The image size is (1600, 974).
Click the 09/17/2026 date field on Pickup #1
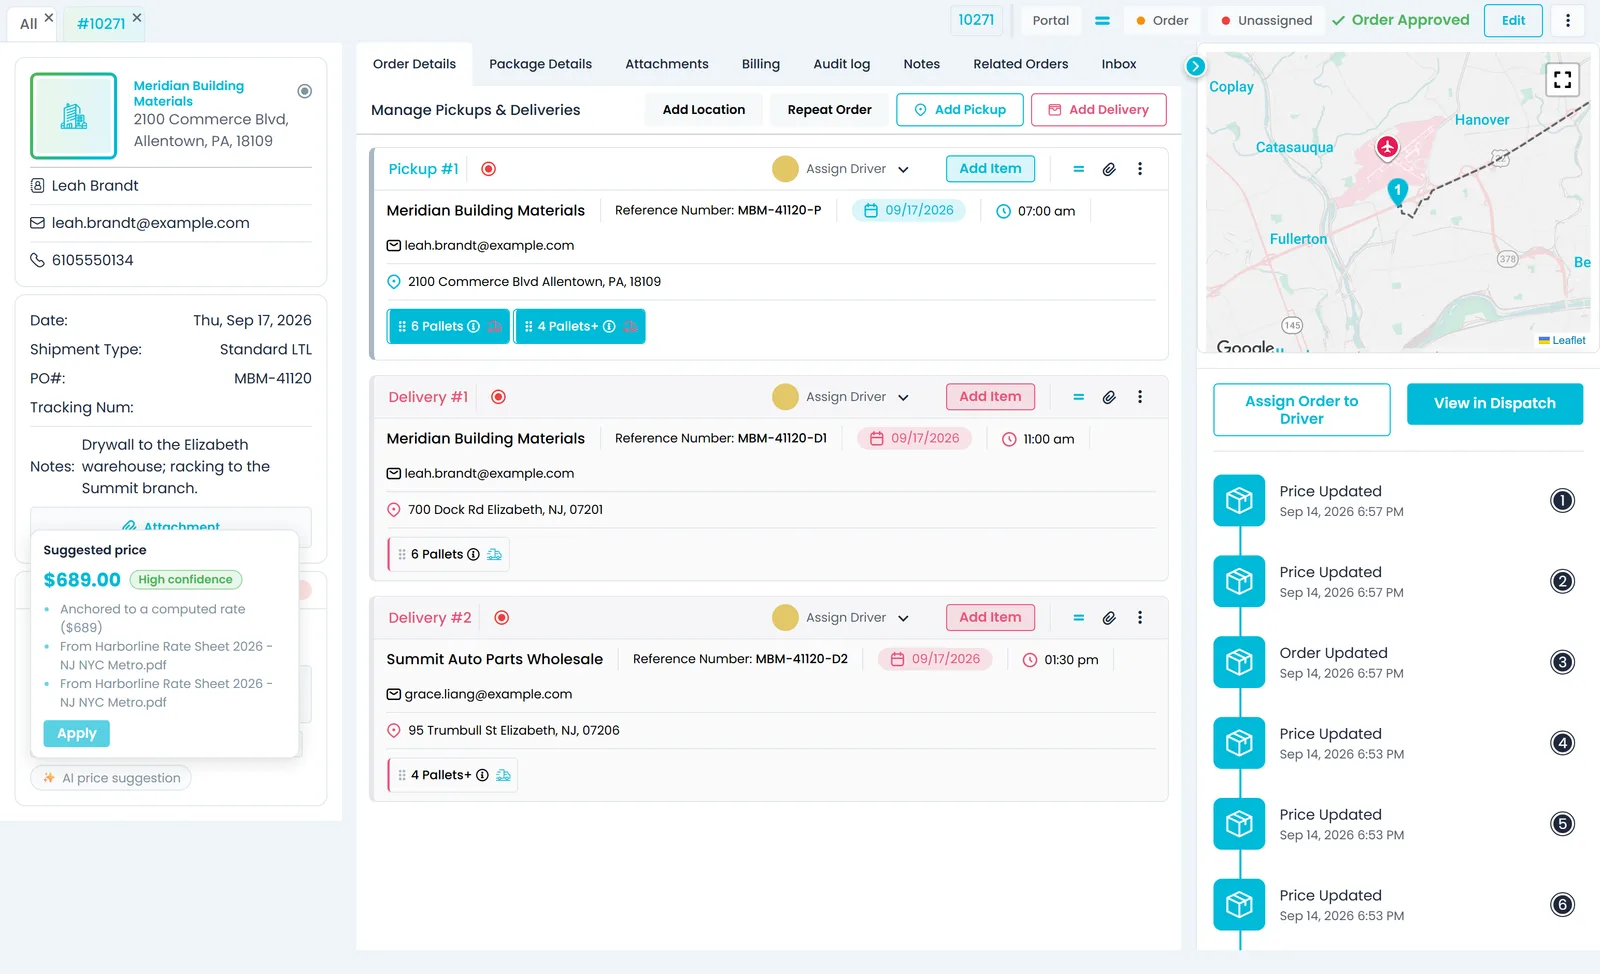pos(909,211)
